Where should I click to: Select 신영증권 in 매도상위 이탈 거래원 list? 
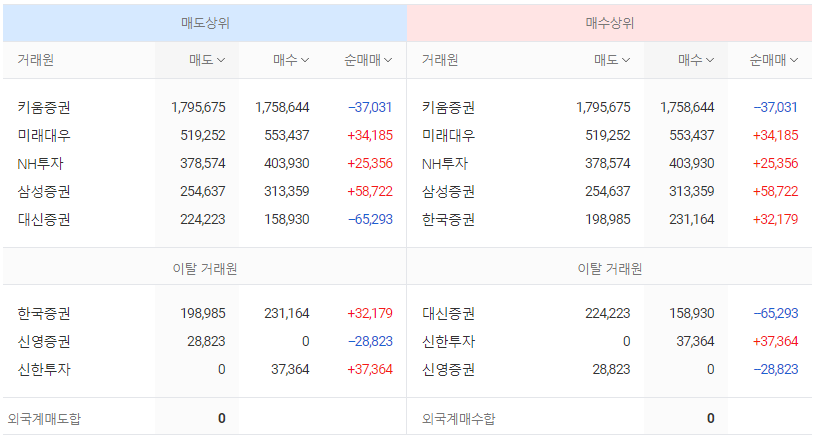click(x=44, y=342)
